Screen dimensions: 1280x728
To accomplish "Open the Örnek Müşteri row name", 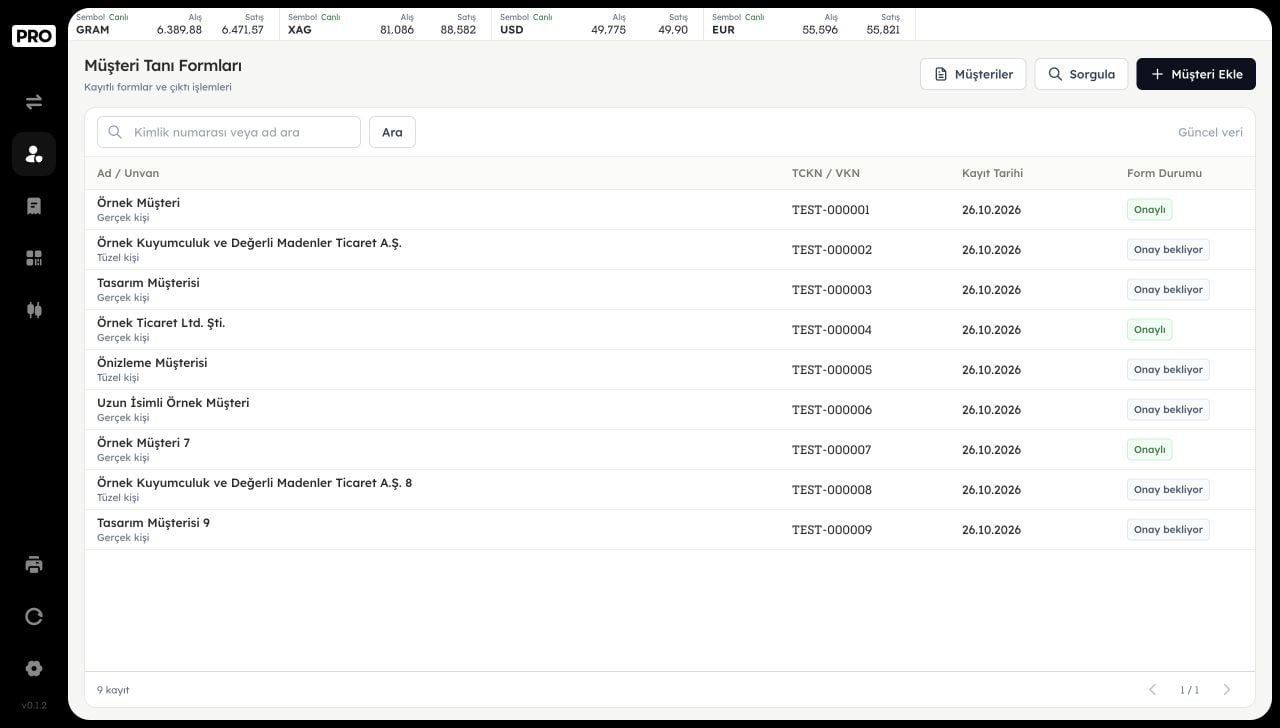I will (x=138, y=203).
